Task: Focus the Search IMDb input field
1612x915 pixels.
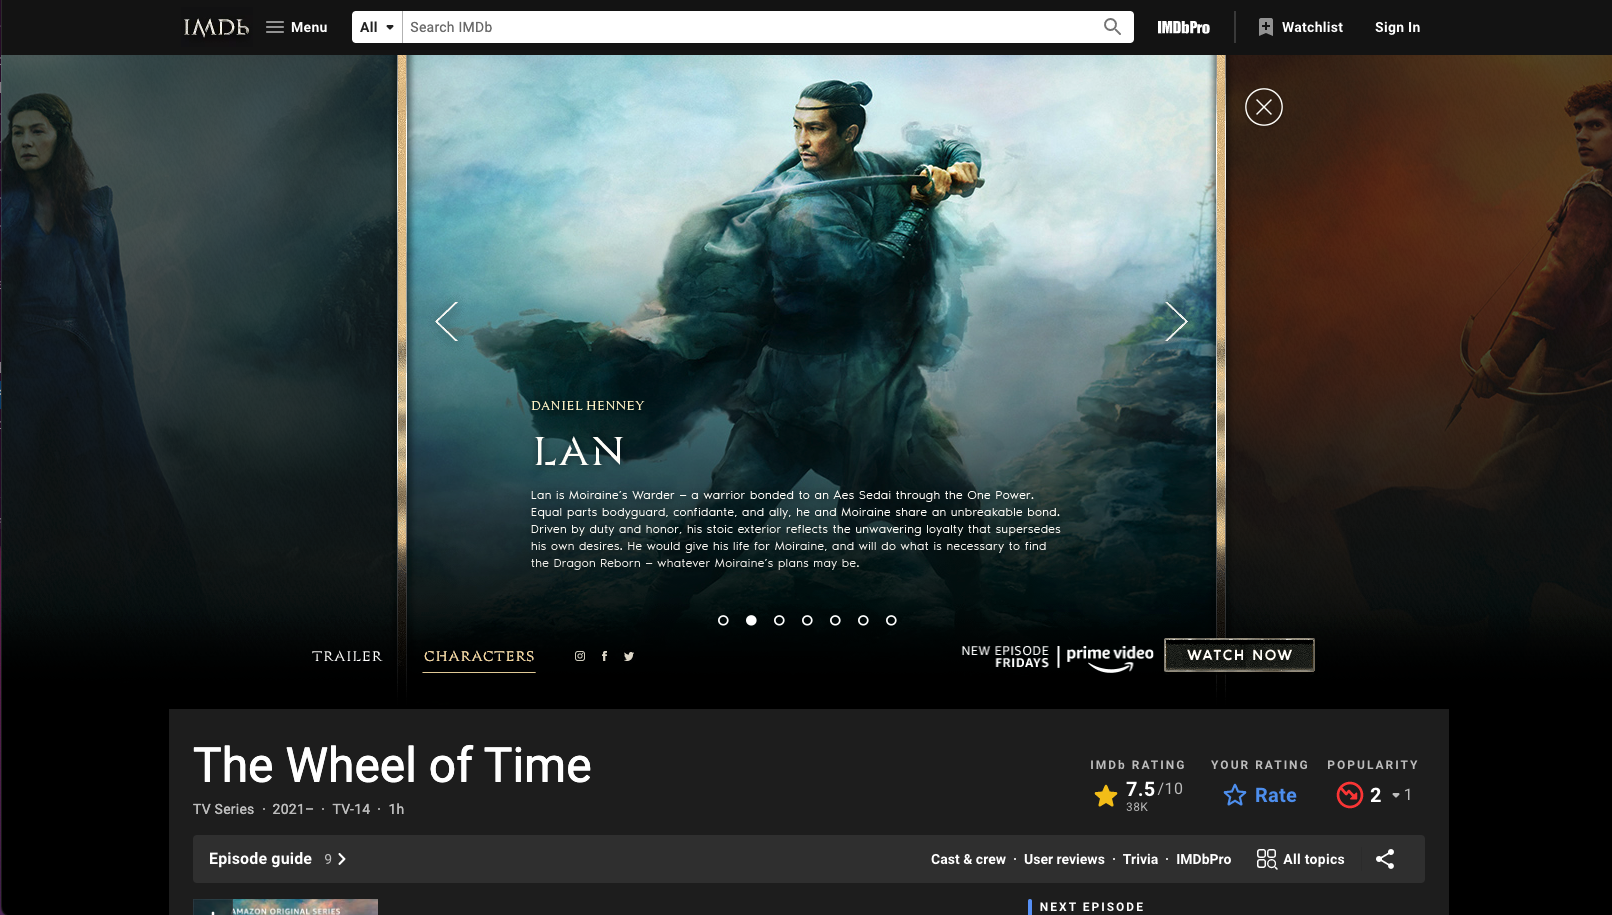Action: (747, 27)
